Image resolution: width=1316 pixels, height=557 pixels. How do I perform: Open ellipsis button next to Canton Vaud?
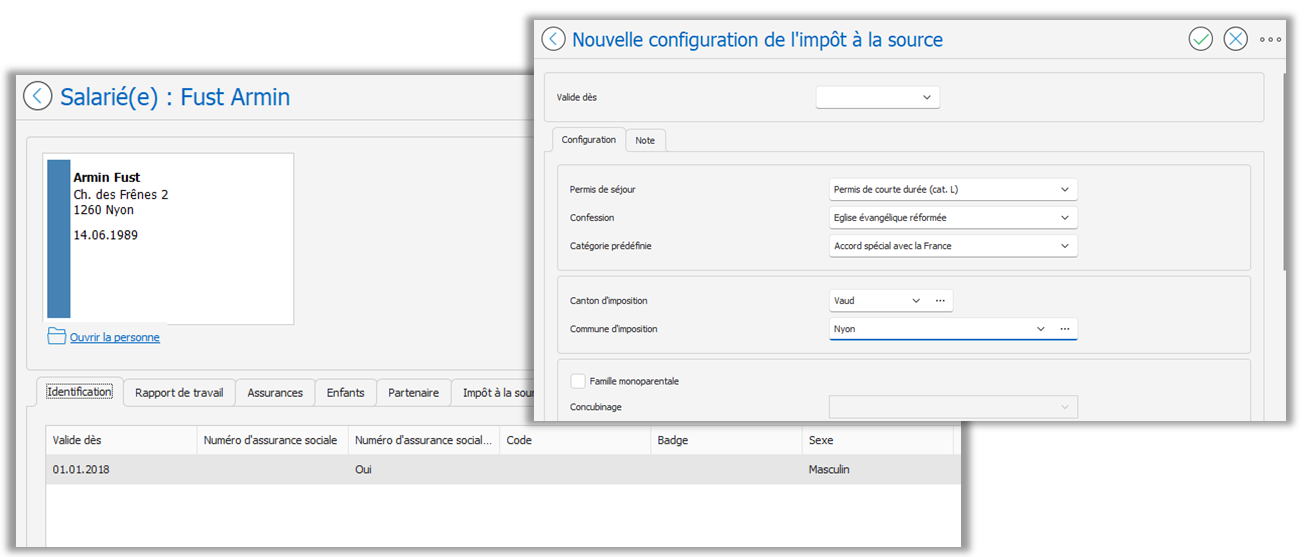pyautogui.click(x=940, y=300)
